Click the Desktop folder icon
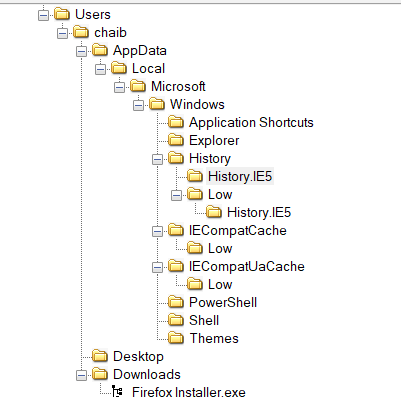401x397 pixels. click(x=100, y=356)
